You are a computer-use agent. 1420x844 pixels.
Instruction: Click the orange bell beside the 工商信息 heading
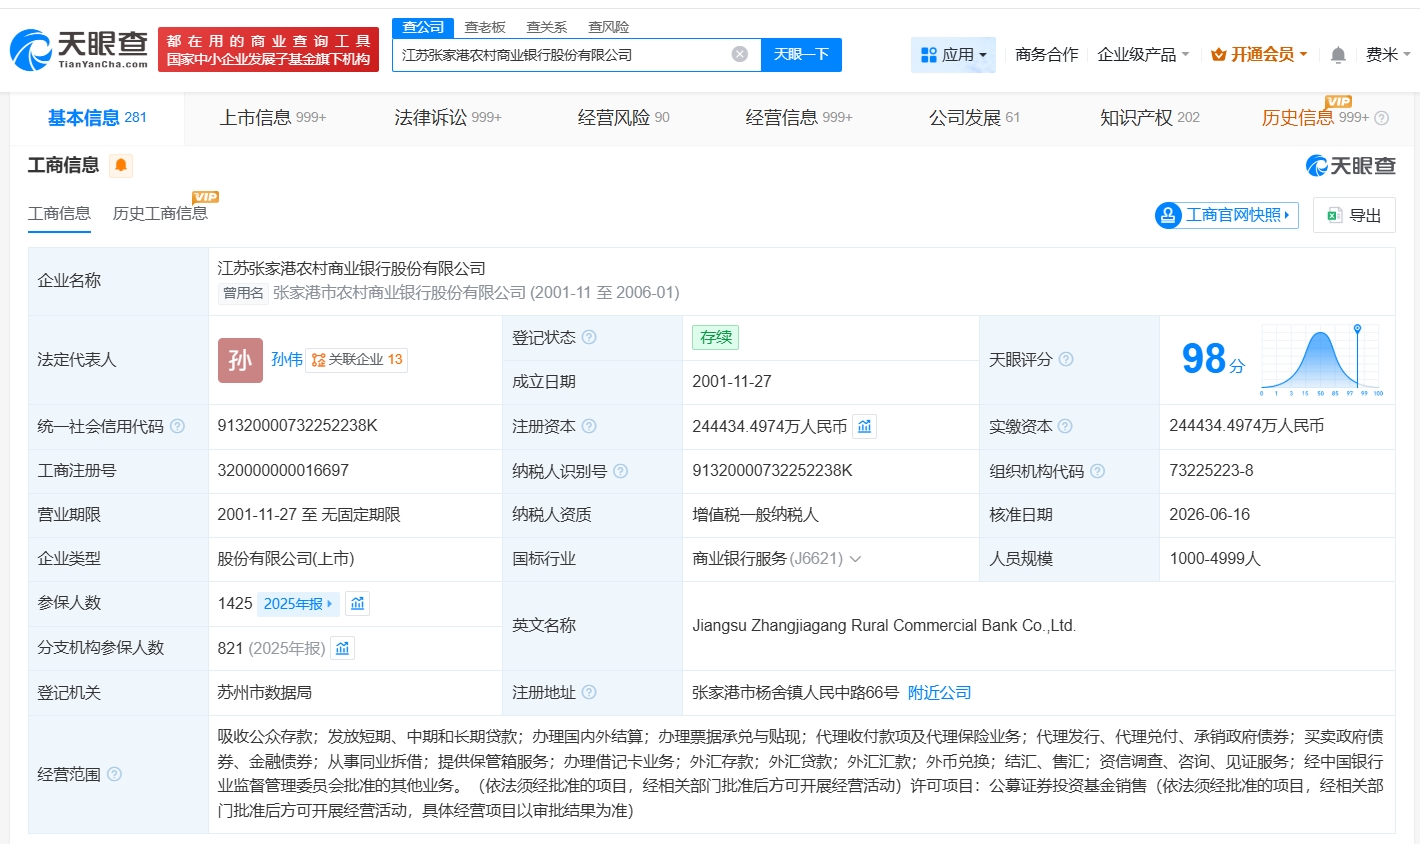121,165
